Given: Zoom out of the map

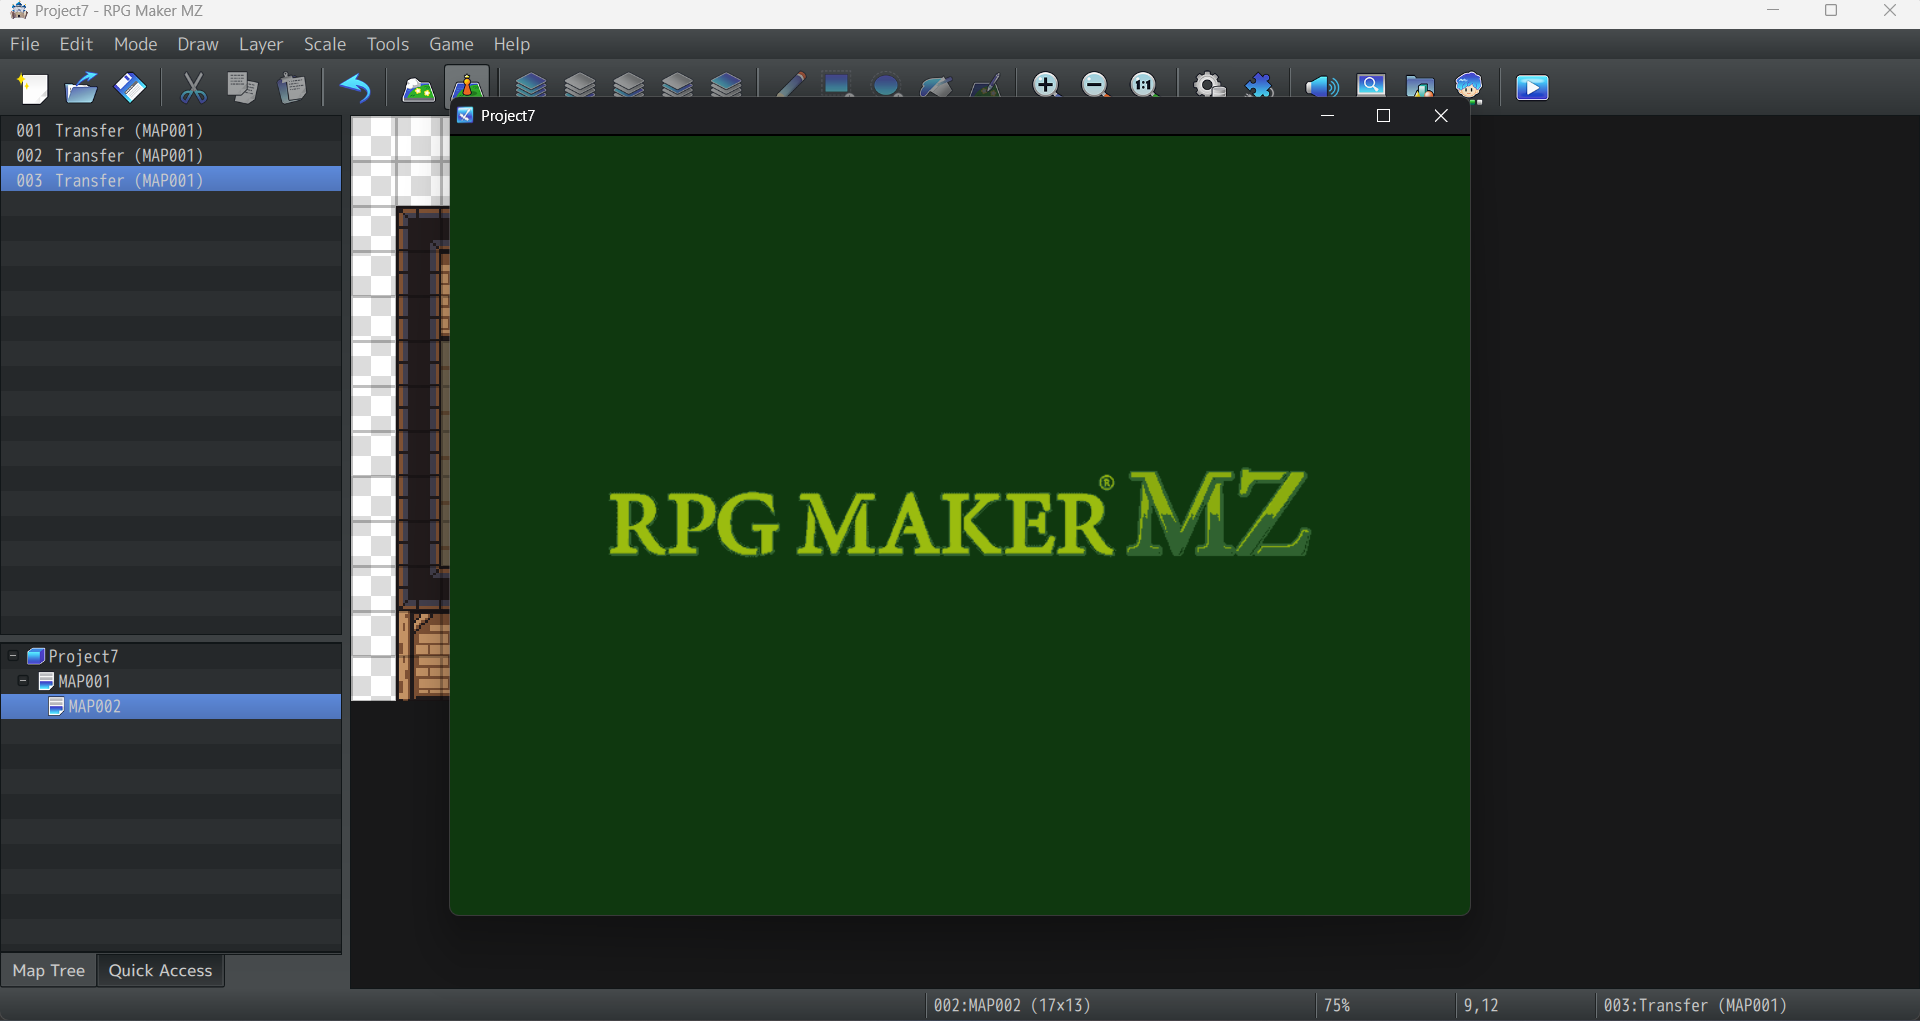Looking at the screenshot, I should tap(1095, 85).
